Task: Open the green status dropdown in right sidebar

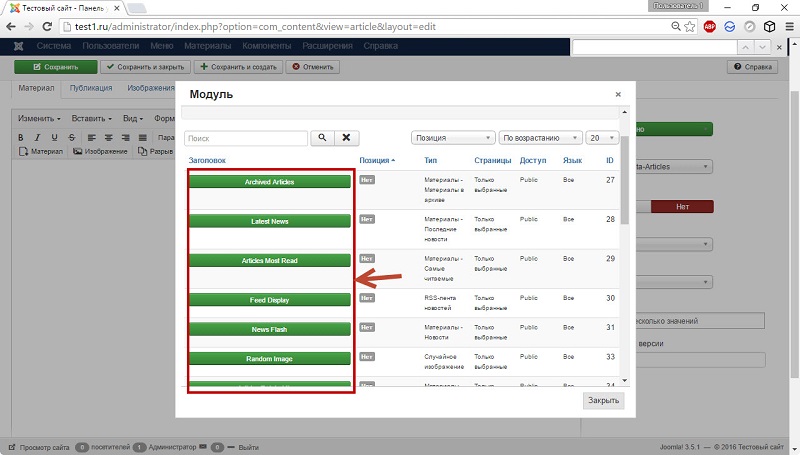Action: (x=674, y=129)
